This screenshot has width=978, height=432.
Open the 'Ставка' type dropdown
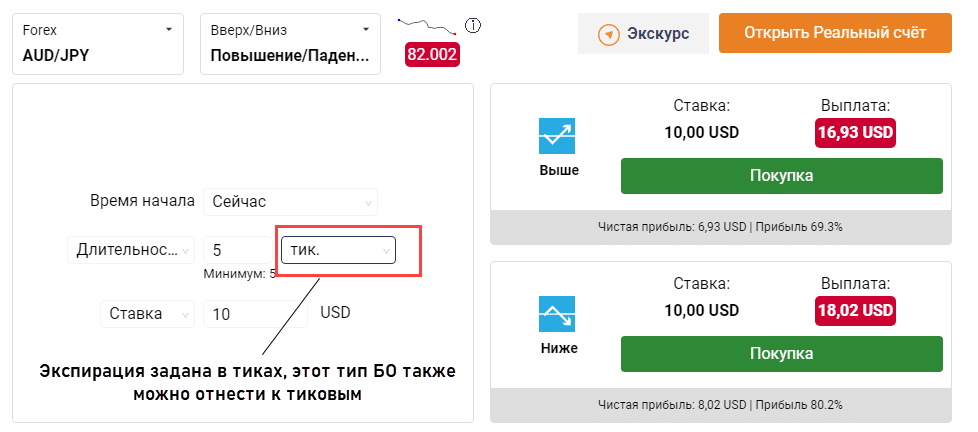[146, 314]
